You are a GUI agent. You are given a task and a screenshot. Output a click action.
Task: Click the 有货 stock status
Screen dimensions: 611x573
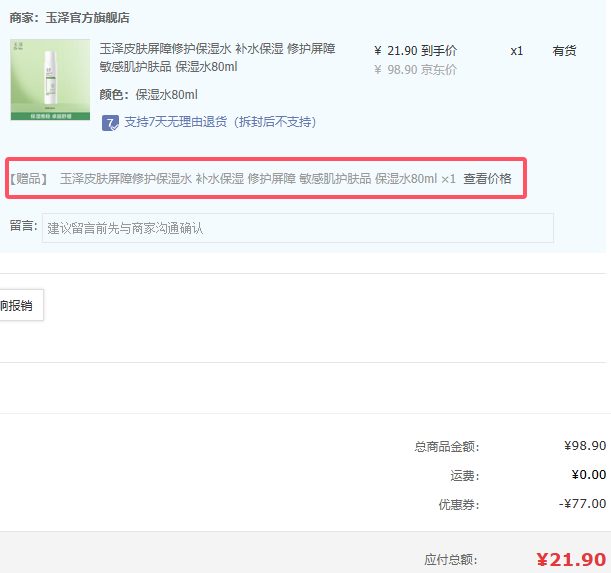click(564, 51)
